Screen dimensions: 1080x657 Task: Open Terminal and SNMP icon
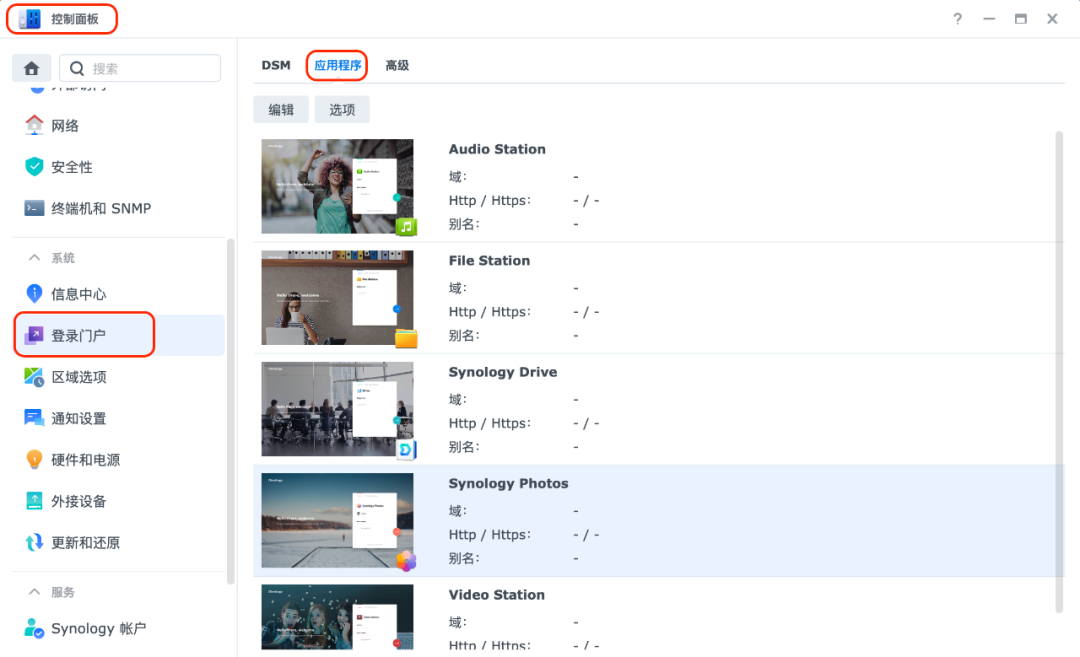(35, 208)
